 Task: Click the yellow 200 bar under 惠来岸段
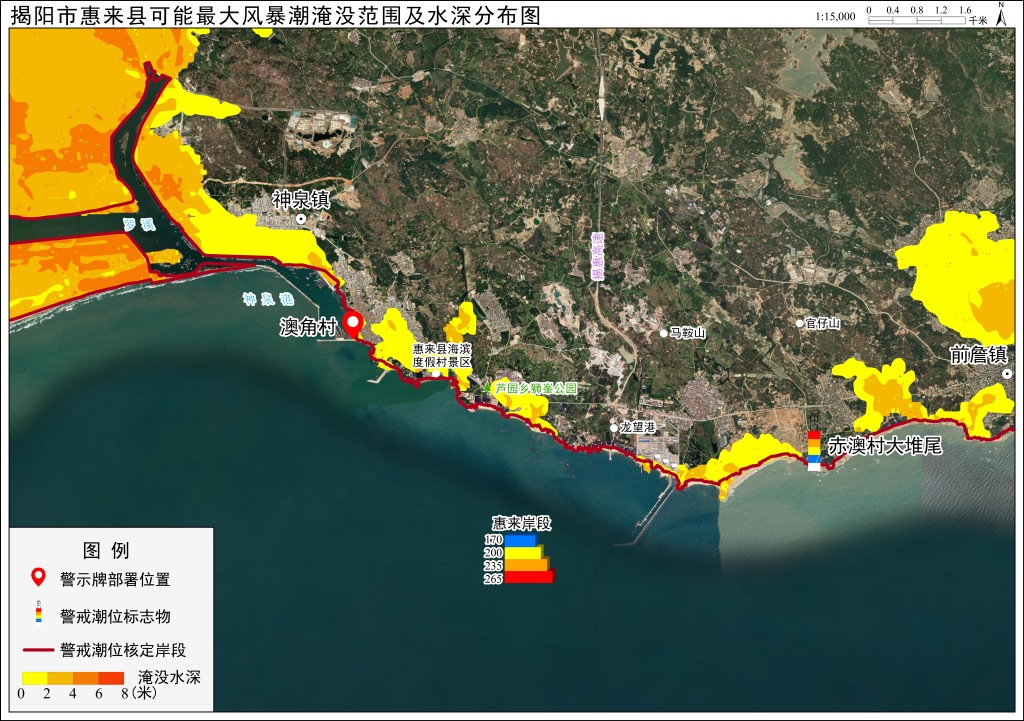523,553
